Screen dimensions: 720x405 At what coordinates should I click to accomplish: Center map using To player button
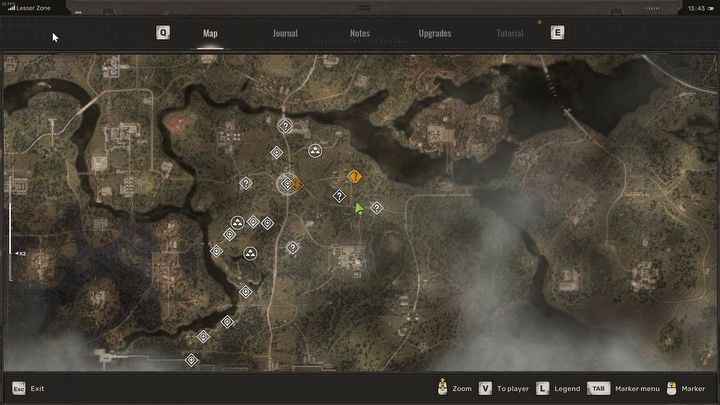tap(485, 388)
